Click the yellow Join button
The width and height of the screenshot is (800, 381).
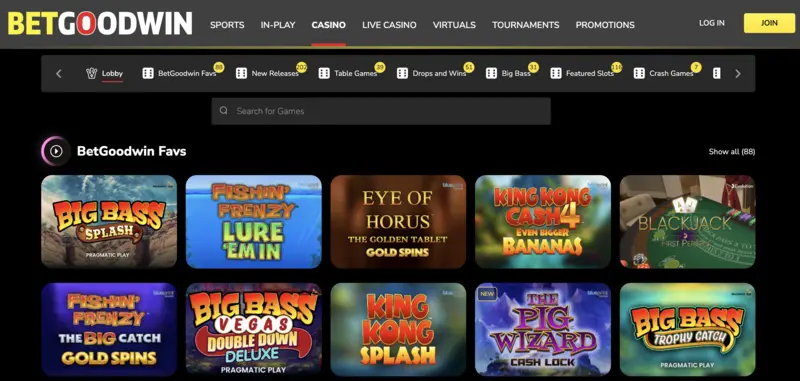769,23
